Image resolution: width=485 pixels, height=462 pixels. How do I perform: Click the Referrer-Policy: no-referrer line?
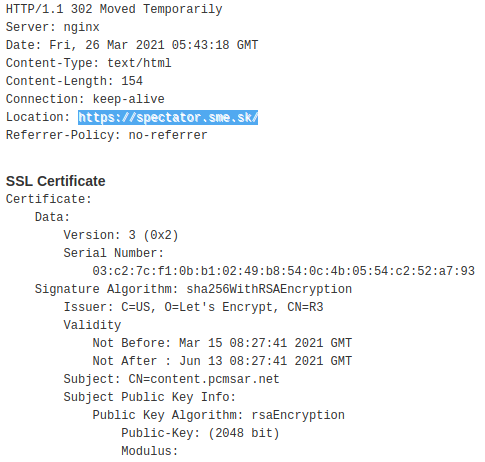(107, 135)
